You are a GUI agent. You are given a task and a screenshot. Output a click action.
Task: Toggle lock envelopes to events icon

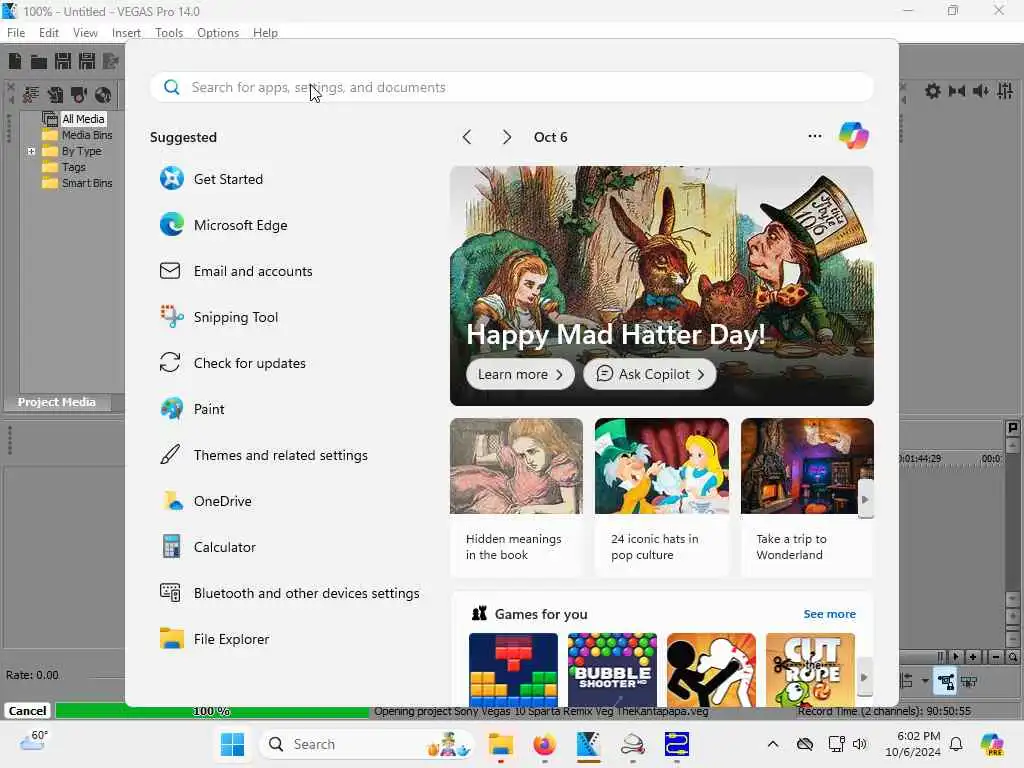[x=969, y=682]
